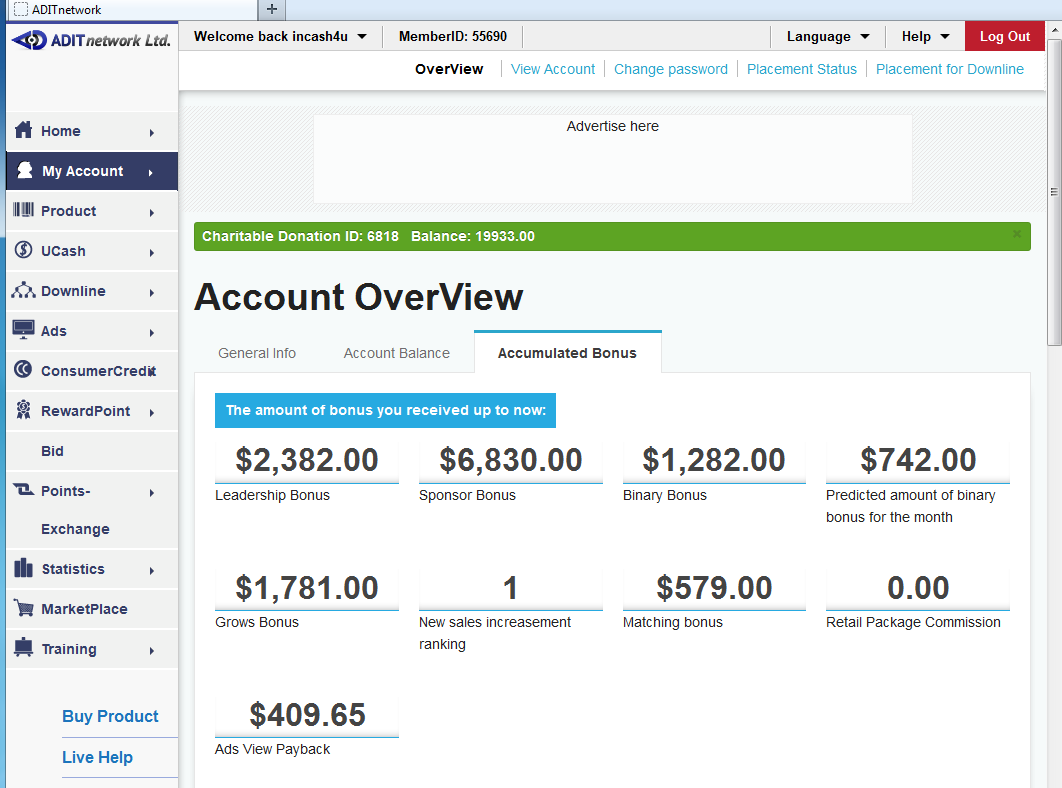Viewport: 1062px width, 788px height.
Task: Click the Downline tree icon
Action: click(x=23, y=290)
